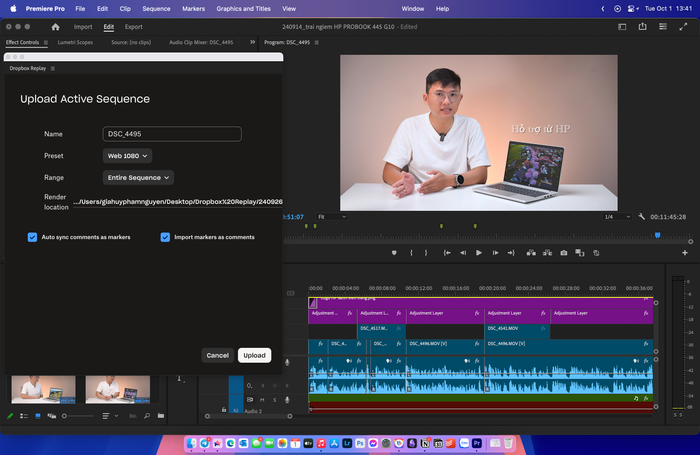Uncheck Import markers as comments
This screenshot has height=455, width=700.
tap(165, 237)
